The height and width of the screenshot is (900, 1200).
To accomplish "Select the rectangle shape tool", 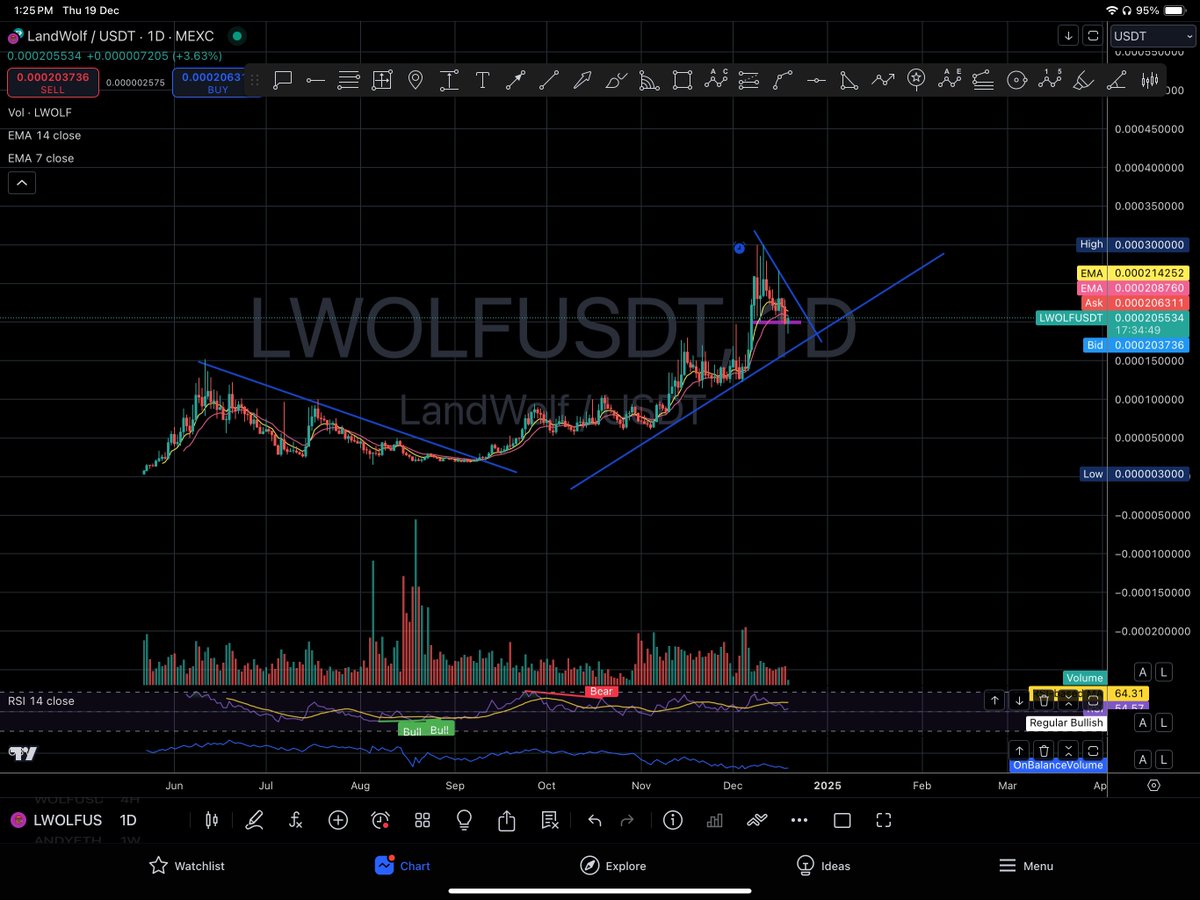I will tap(682, 80).
